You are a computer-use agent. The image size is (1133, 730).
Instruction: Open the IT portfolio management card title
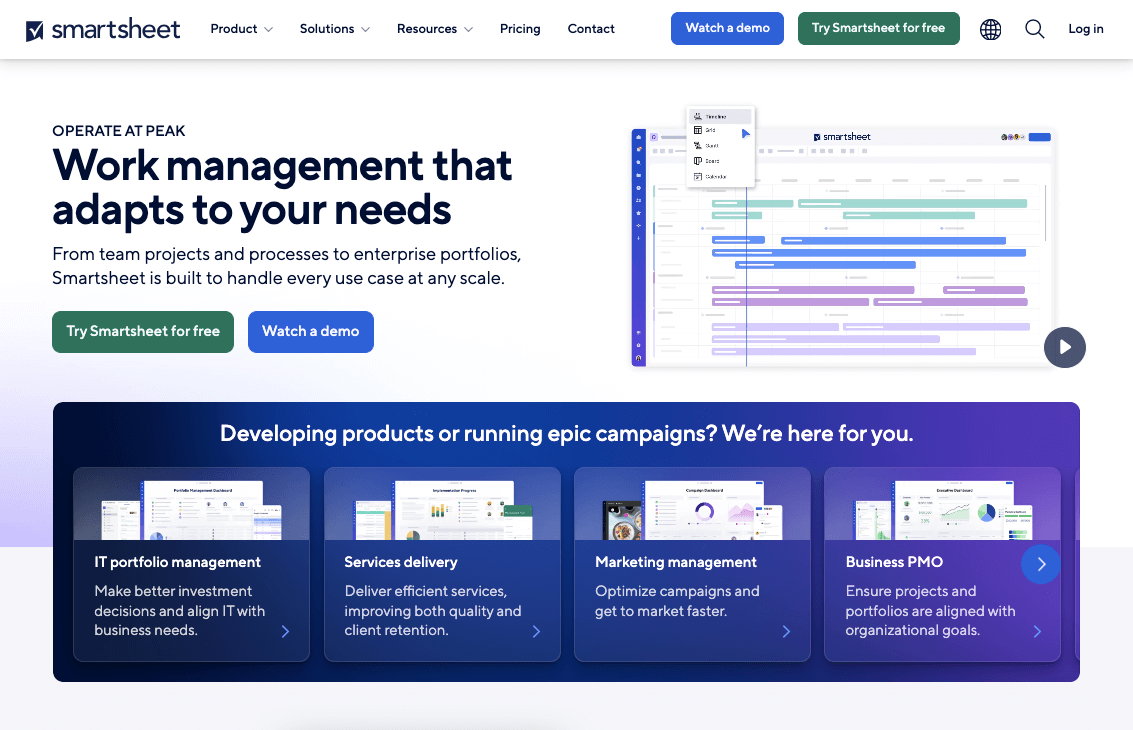tap(178, 562)
